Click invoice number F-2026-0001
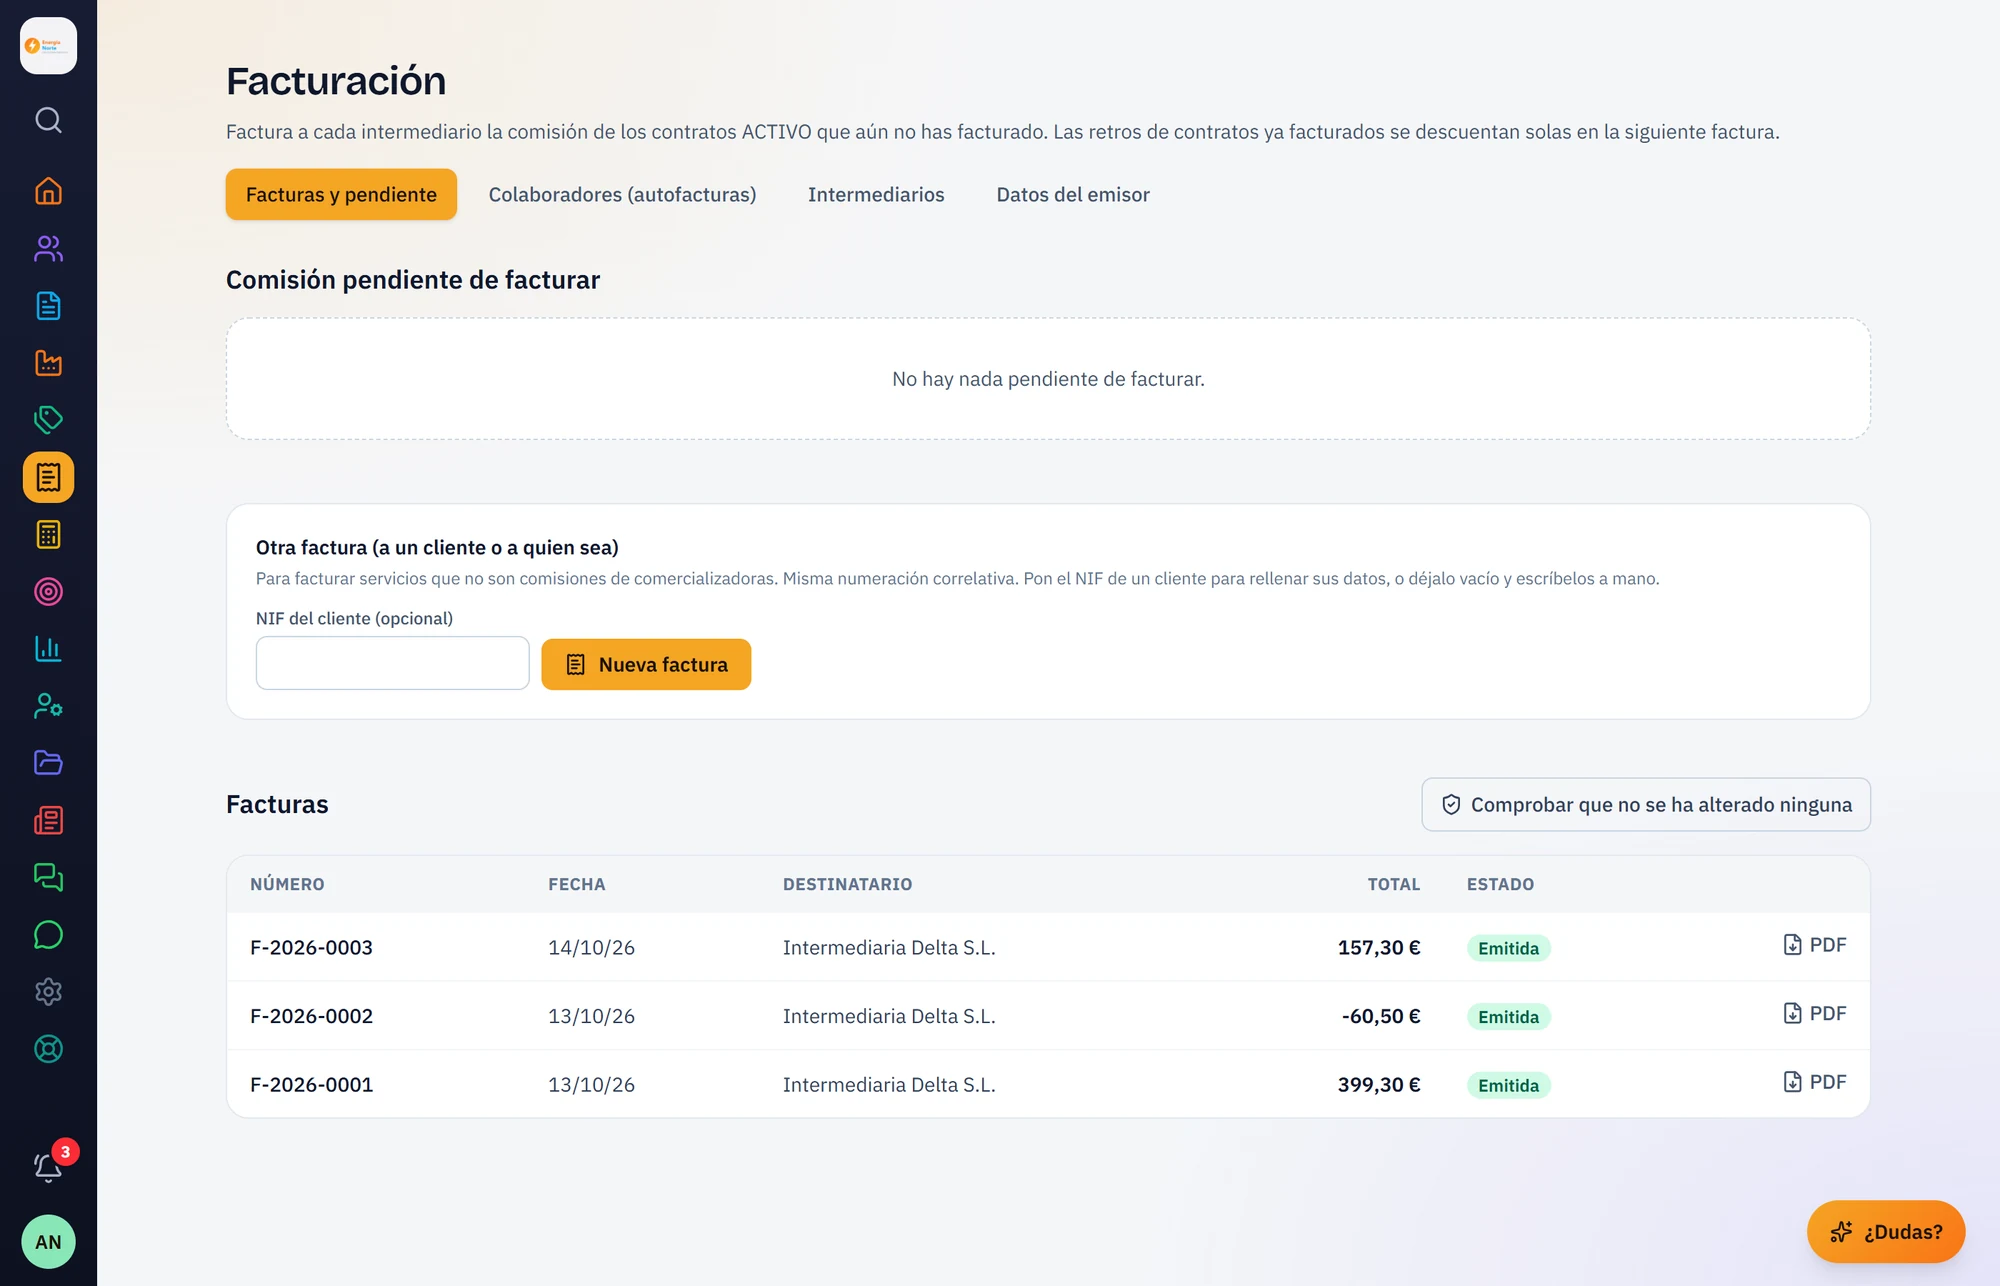The width and height of the screenshot is (2000, 1286). [x=311, y=1084]
